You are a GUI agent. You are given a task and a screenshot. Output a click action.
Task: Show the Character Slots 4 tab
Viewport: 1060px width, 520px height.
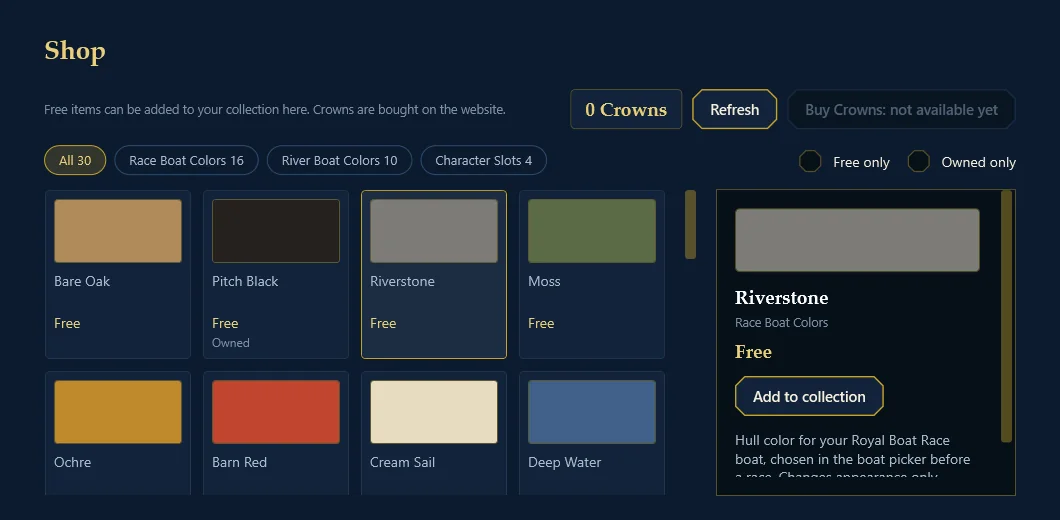(x=483, y=160)
